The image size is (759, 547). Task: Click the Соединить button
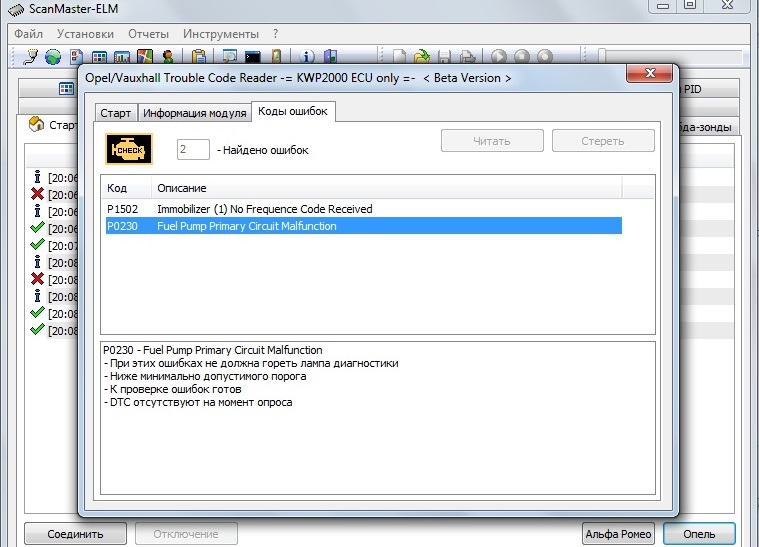[x=76, y=534]
